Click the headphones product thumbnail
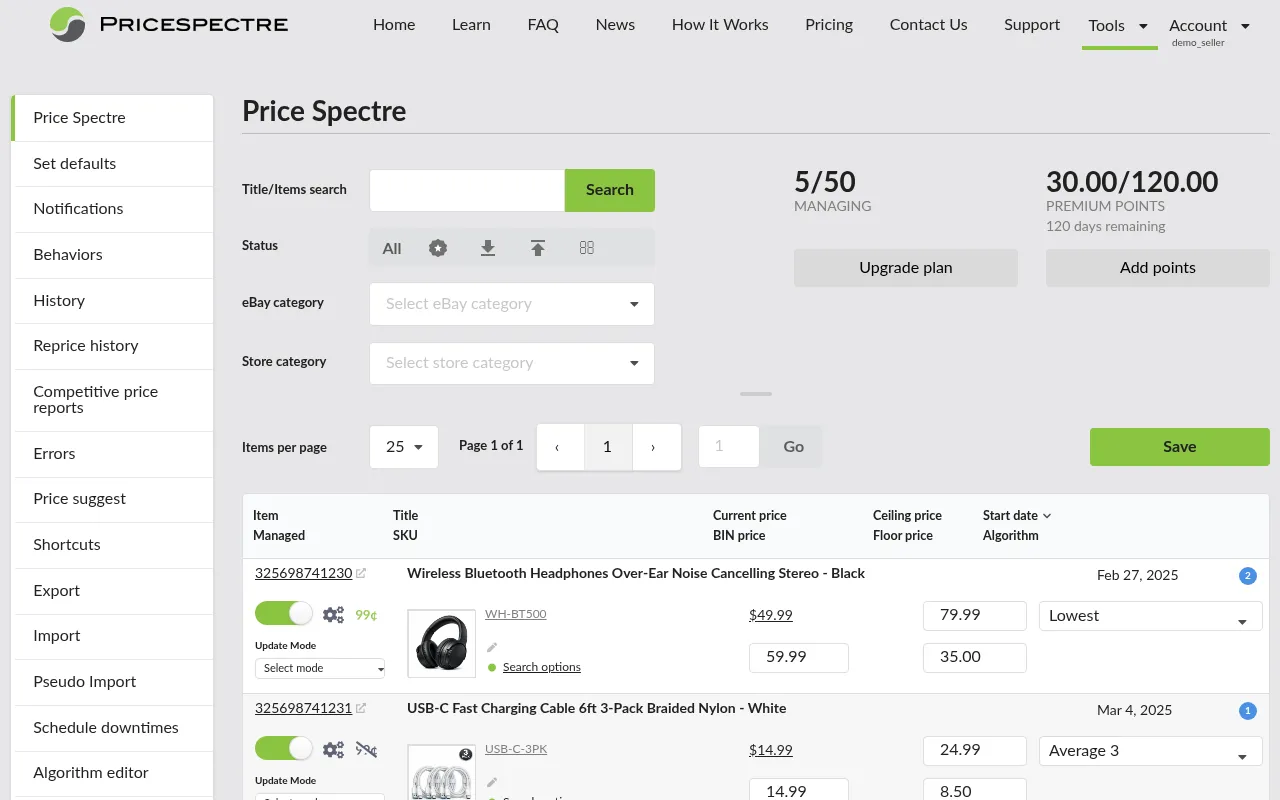The image size is (1280, 800). click(x=441, y=643)
